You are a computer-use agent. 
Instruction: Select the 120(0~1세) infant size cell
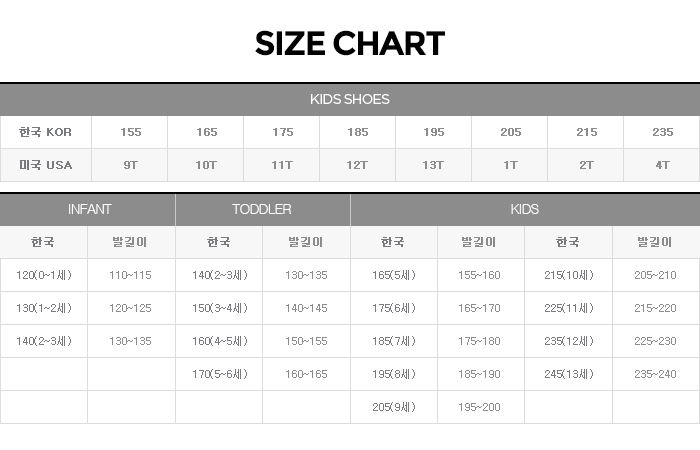click(x=44, y=275)
